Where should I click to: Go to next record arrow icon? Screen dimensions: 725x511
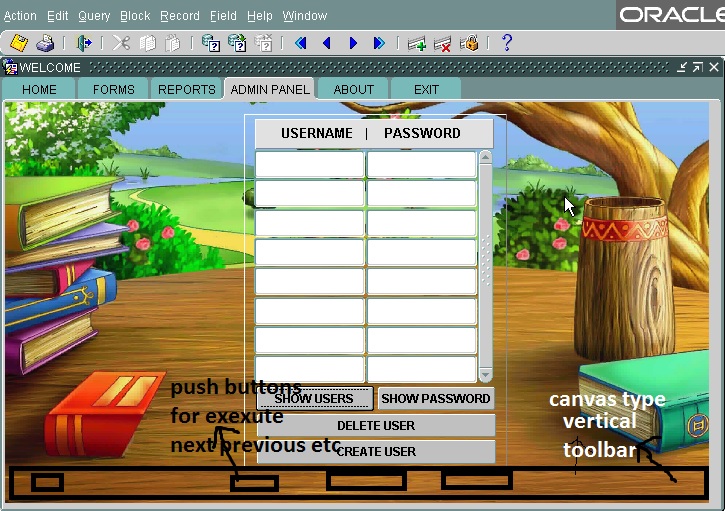[353, 43]
